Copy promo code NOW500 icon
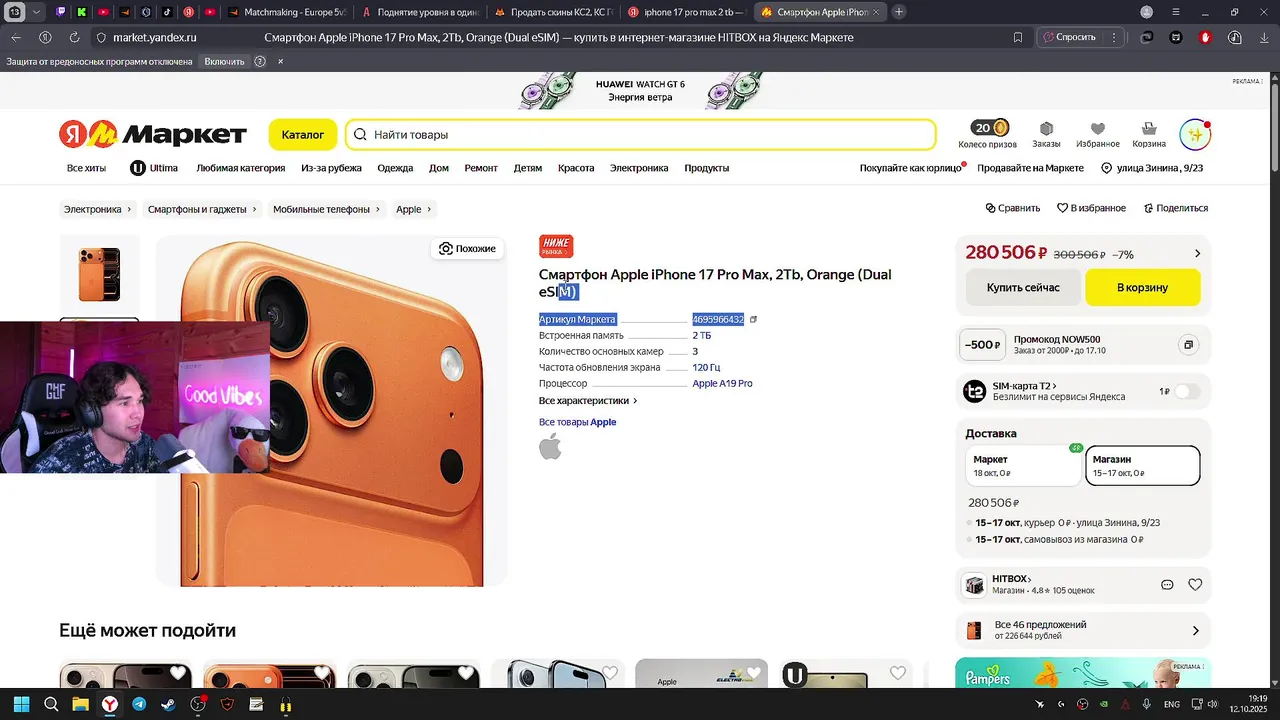 click(x=1188, y=345)
